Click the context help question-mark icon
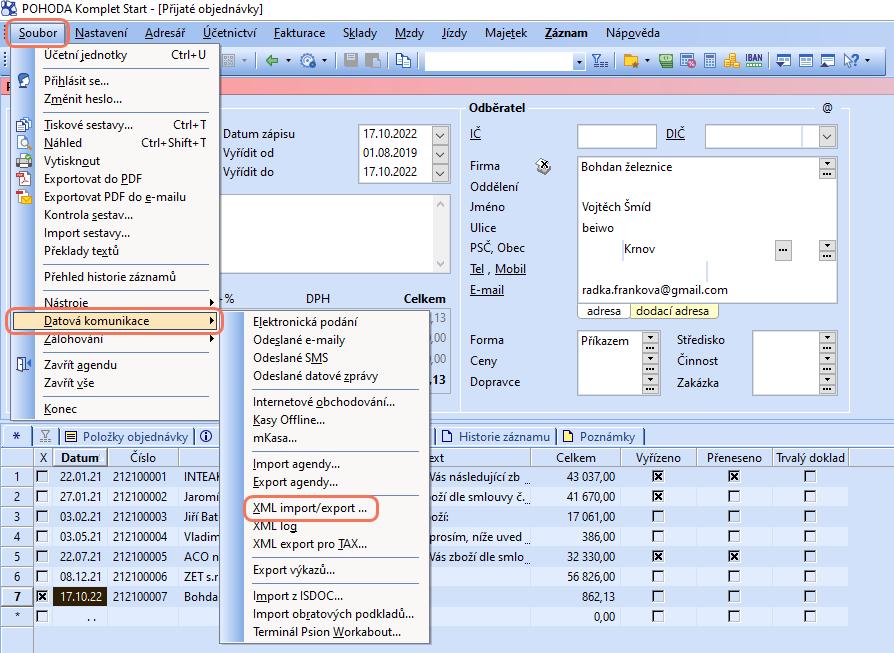The width and height of the screenshot is (894, 653). pos(851,60)
